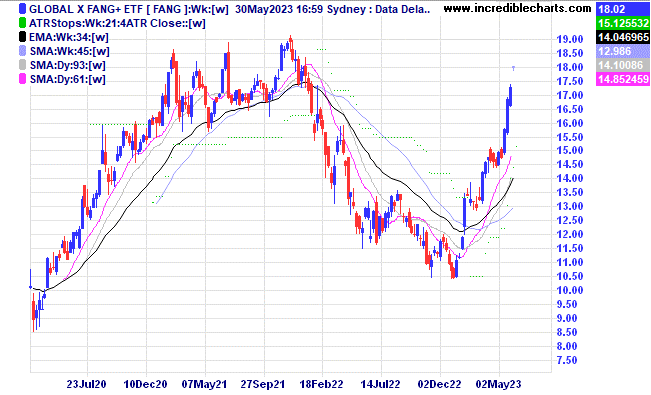Click the 15.00 price axis label
Image resolution: width=651 pixels, height=395 pixels.
570,150
